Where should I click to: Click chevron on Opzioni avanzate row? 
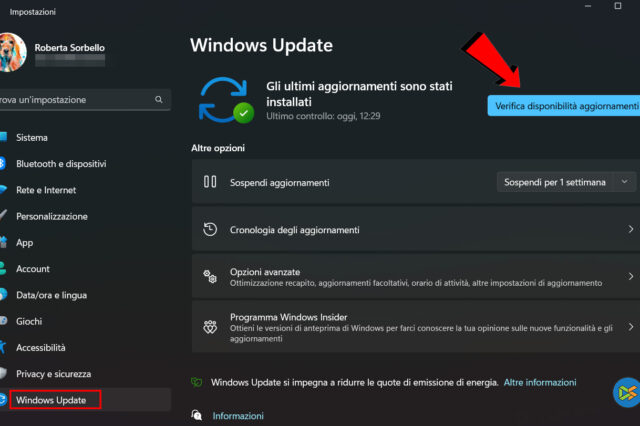631,276
